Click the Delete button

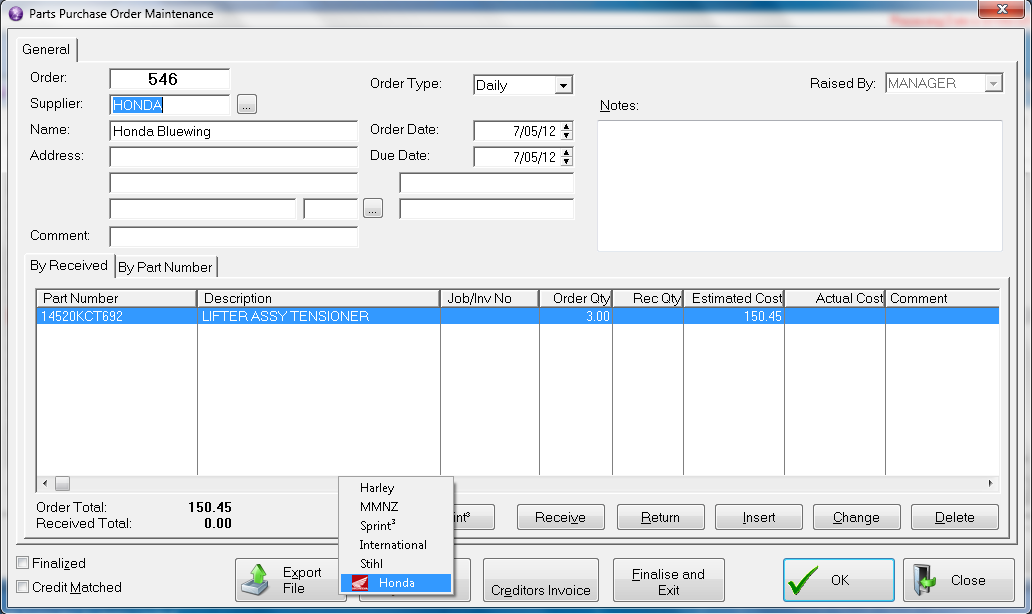(x=954, y=517)
